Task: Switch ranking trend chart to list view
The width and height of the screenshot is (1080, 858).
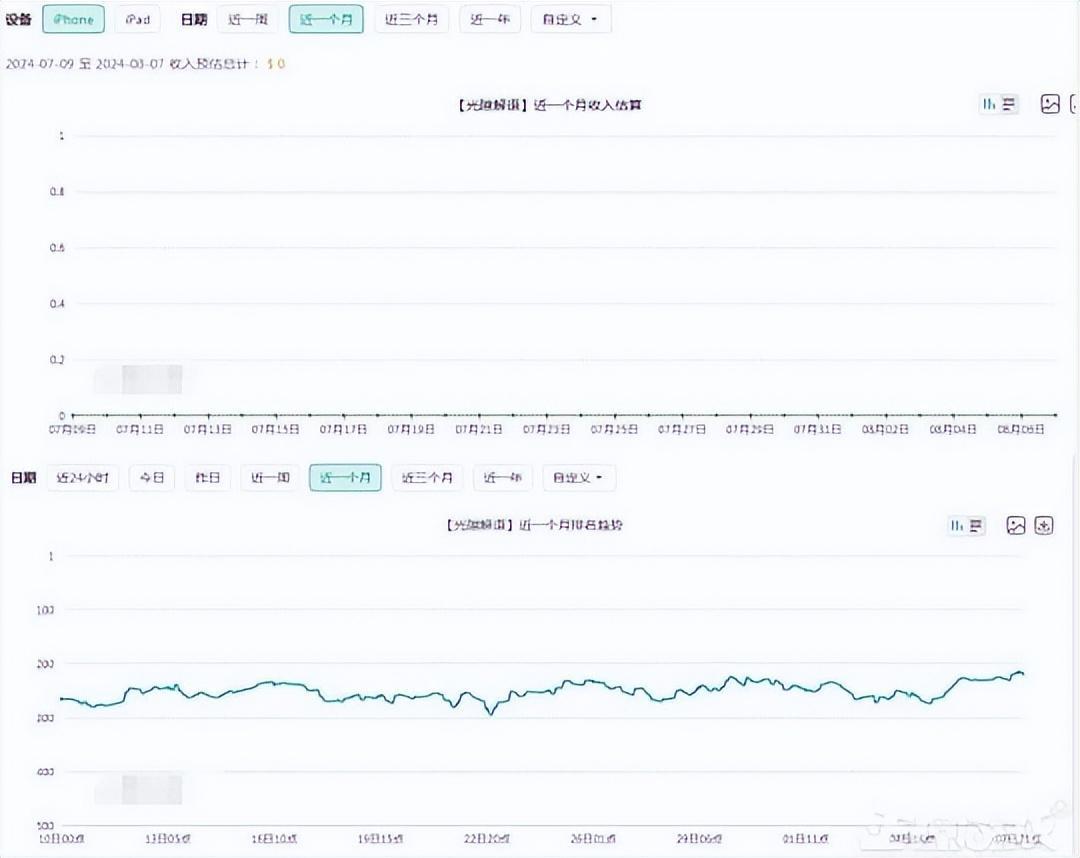Action: pos(976,526)
